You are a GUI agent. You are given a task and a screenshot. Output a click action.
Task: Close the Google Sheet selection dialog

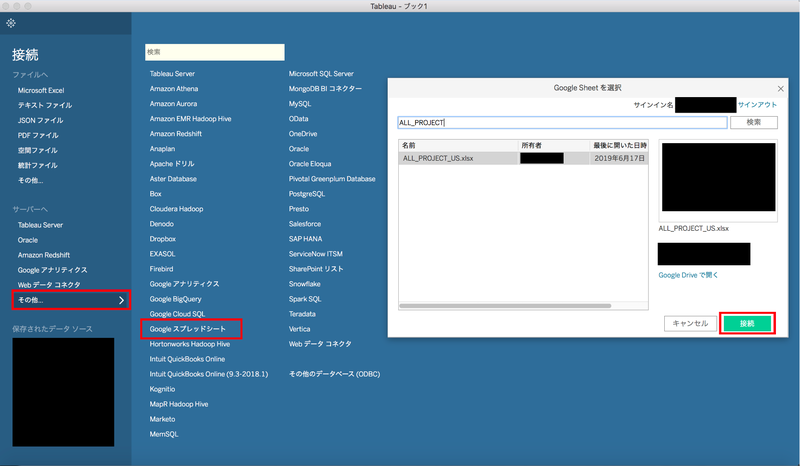pos(780,89)
